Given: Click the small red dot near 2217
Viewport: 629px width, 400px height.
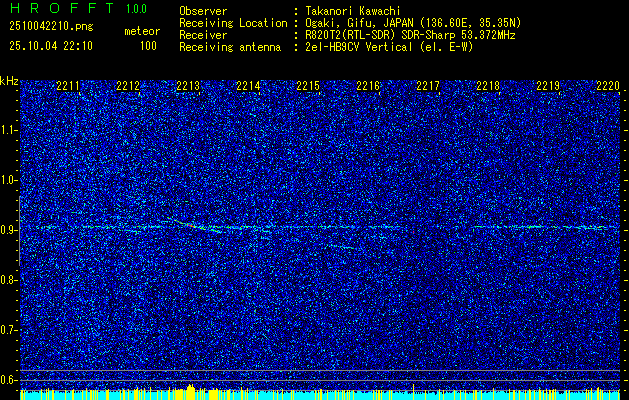Looking at the screenshot, I should pos(413,232).
